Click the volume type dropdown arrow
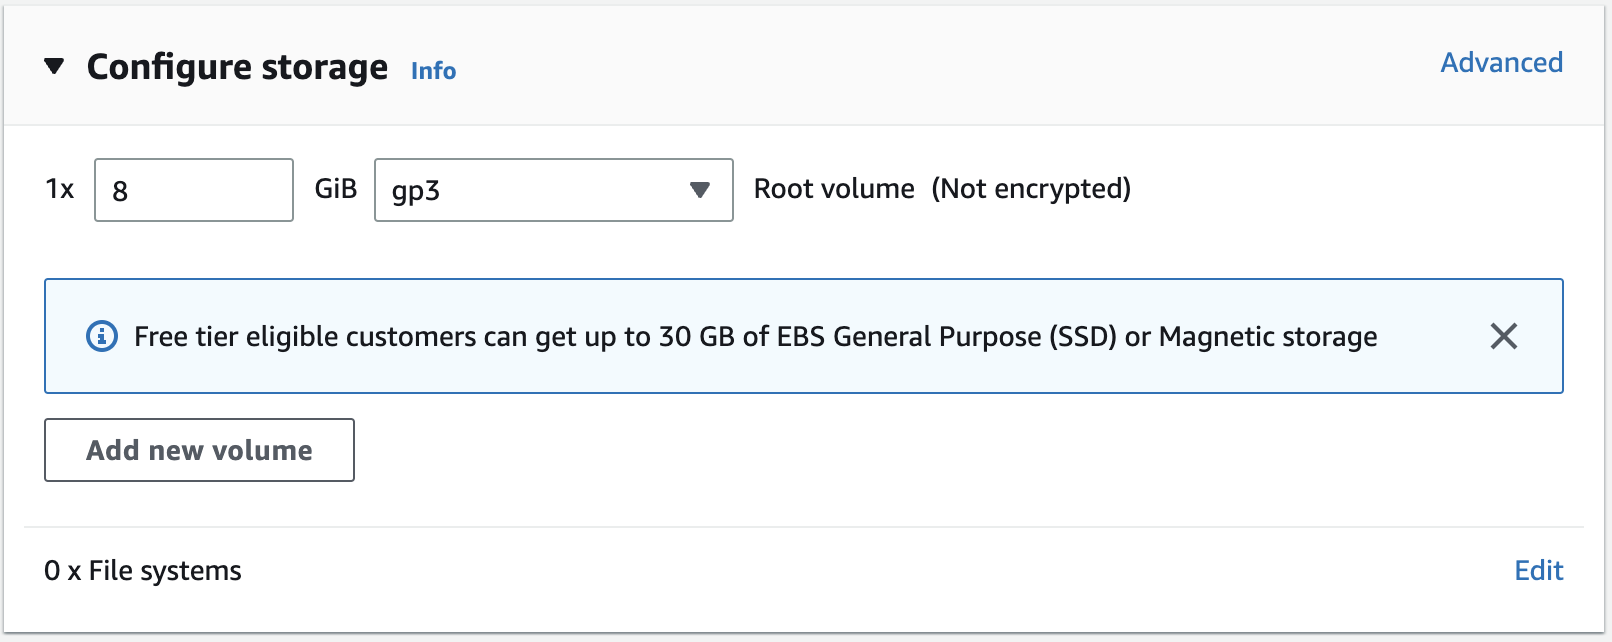The width and height of the screenshot is (1612, 642). (700, 190)
